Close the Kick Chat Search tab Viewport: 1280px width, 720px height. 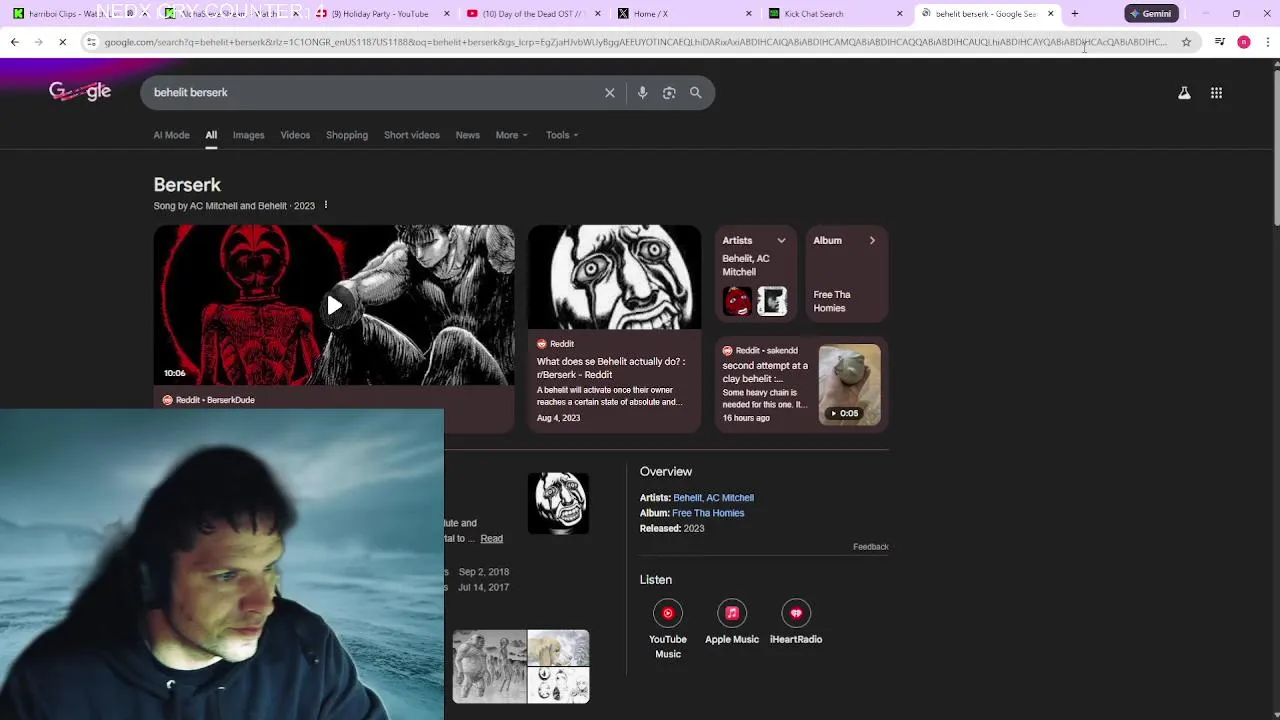[899, 14]
